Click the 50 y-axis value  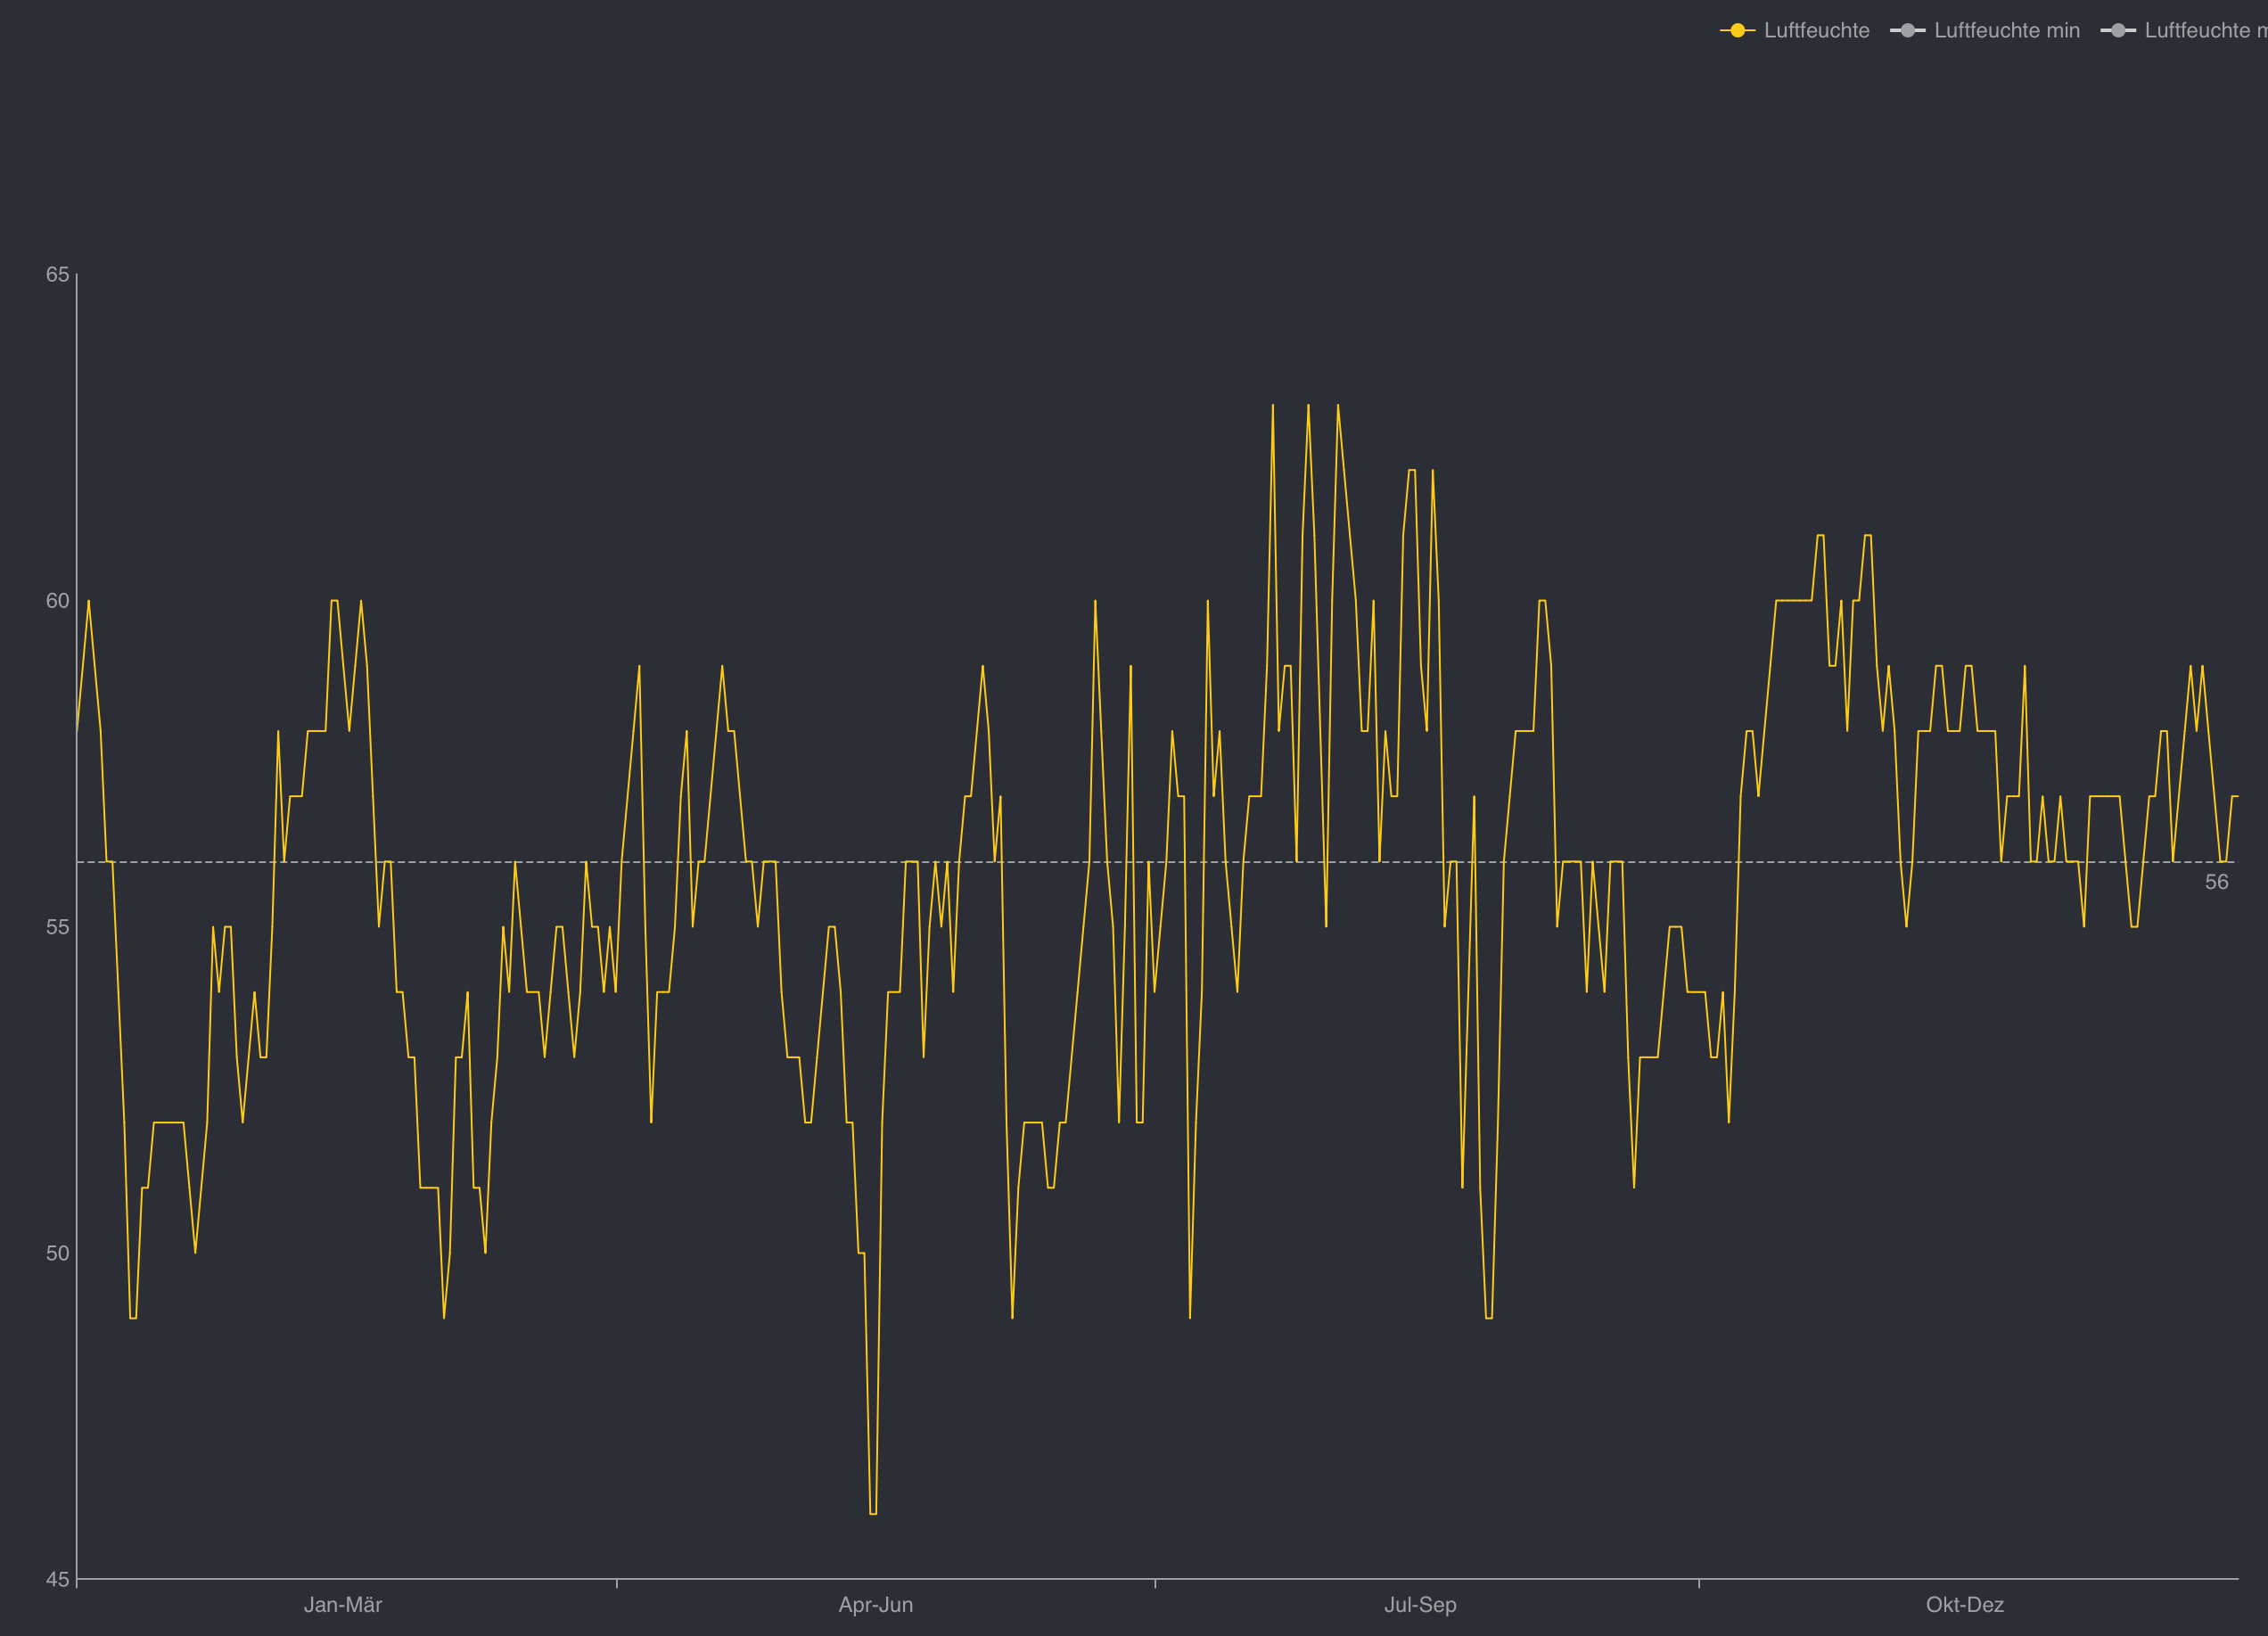pos(58,1253)
